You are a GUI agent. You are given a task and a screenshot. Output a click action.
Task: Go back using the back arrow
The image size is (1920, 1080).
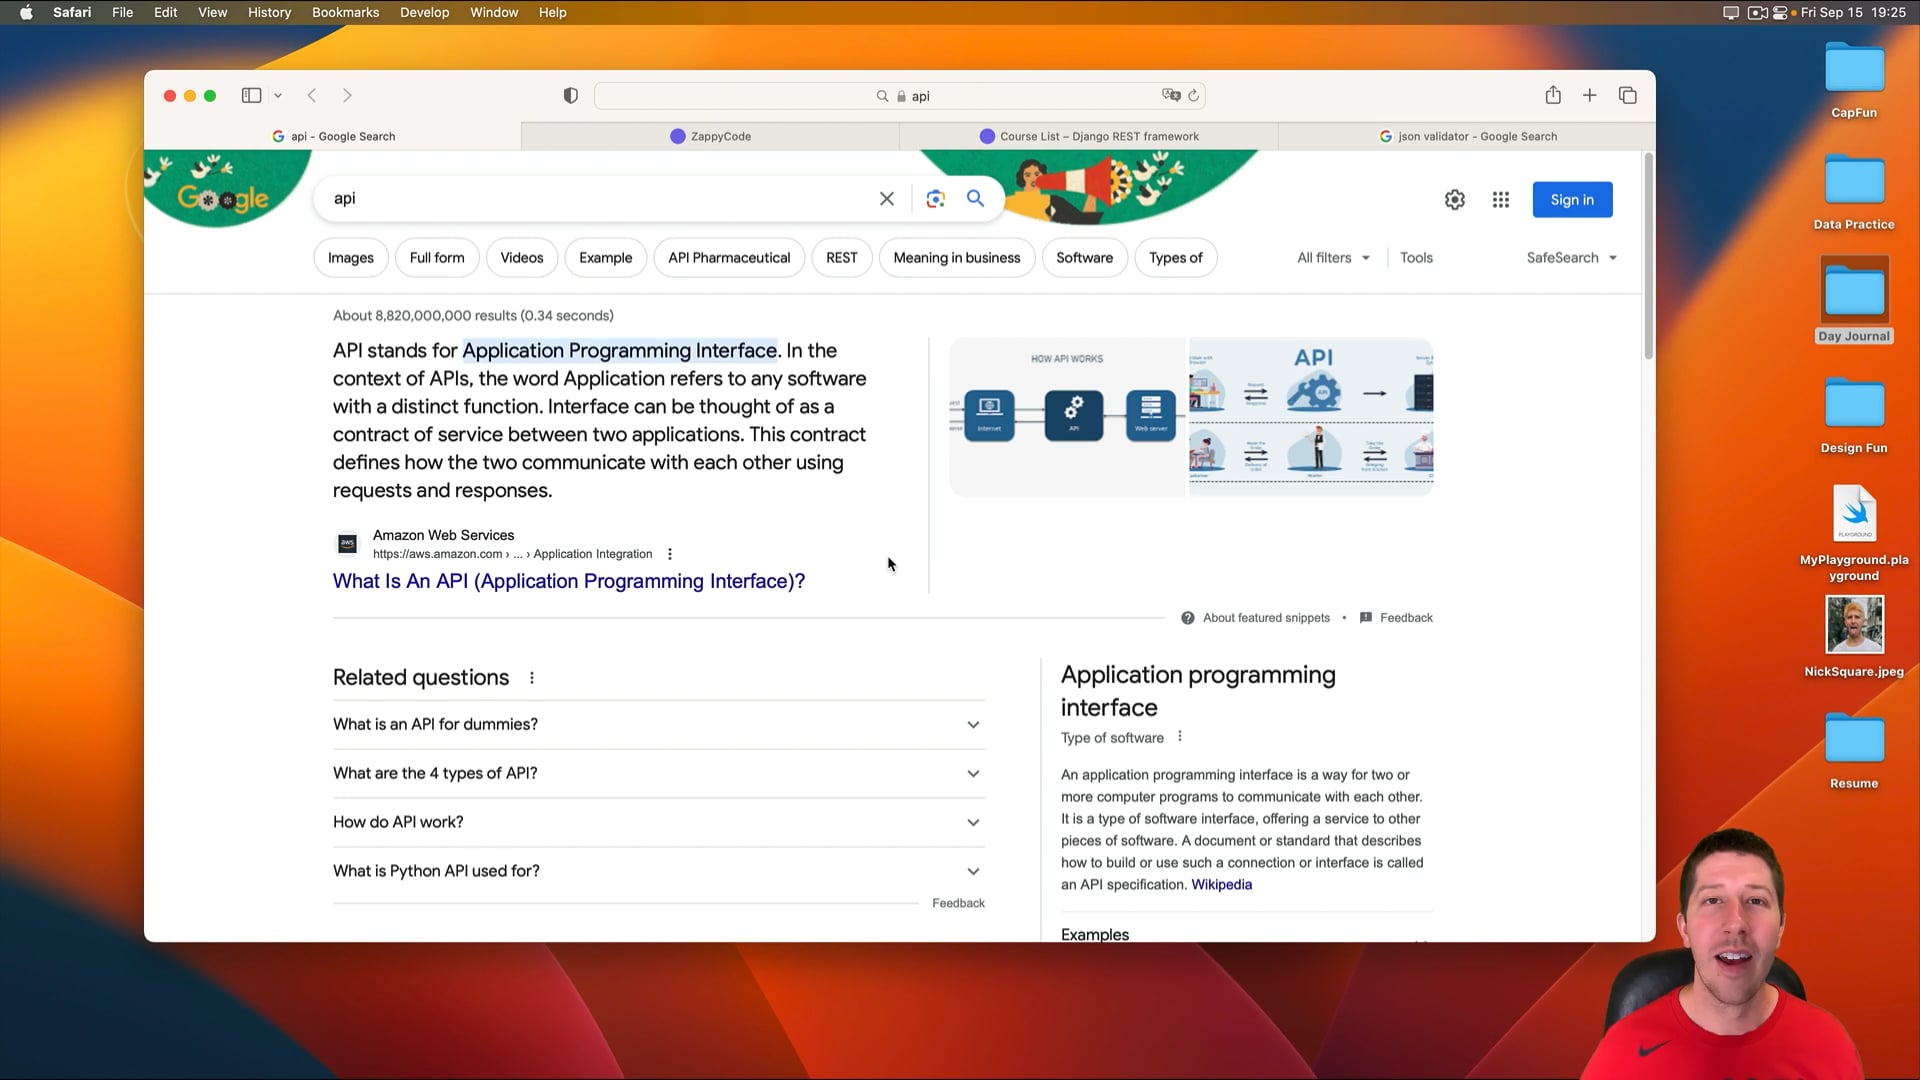(x=312, y=96)
